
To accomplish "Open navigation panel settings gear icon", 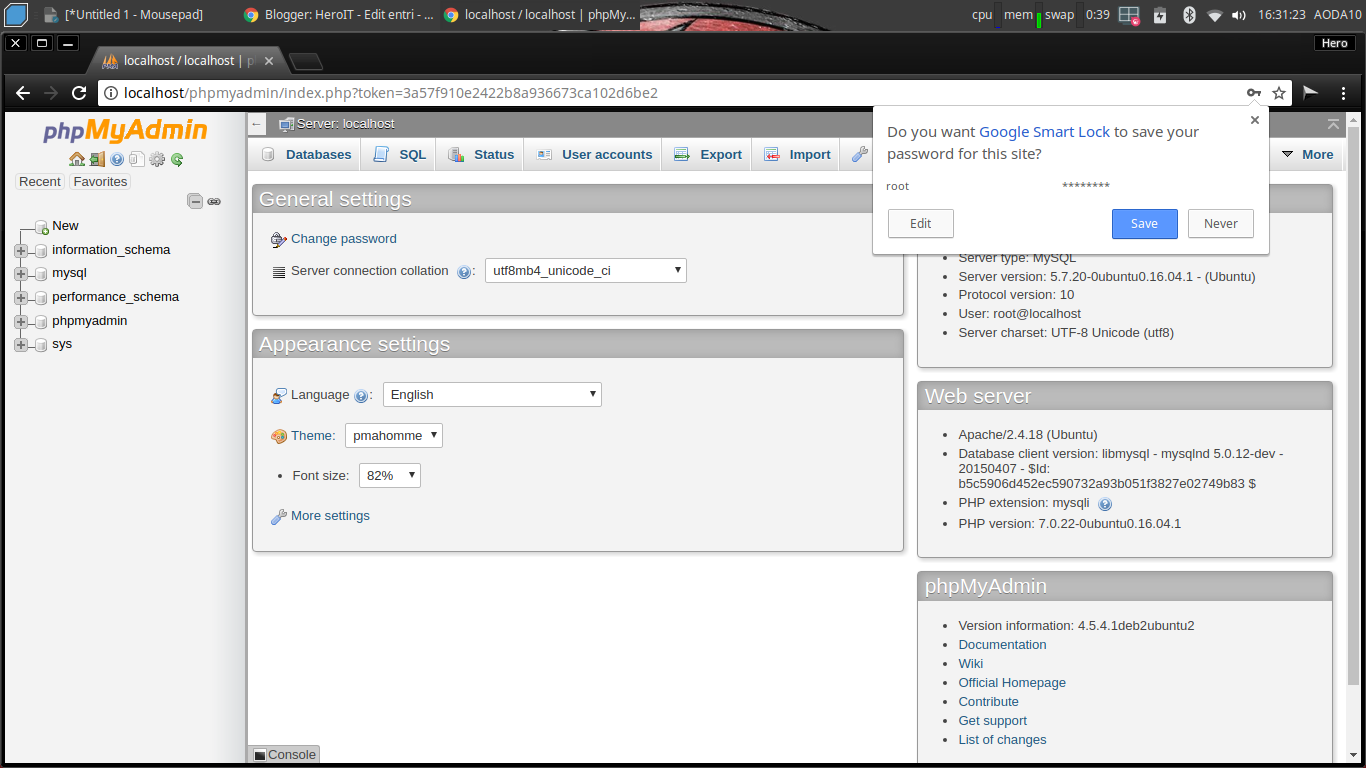I will 157,159.
